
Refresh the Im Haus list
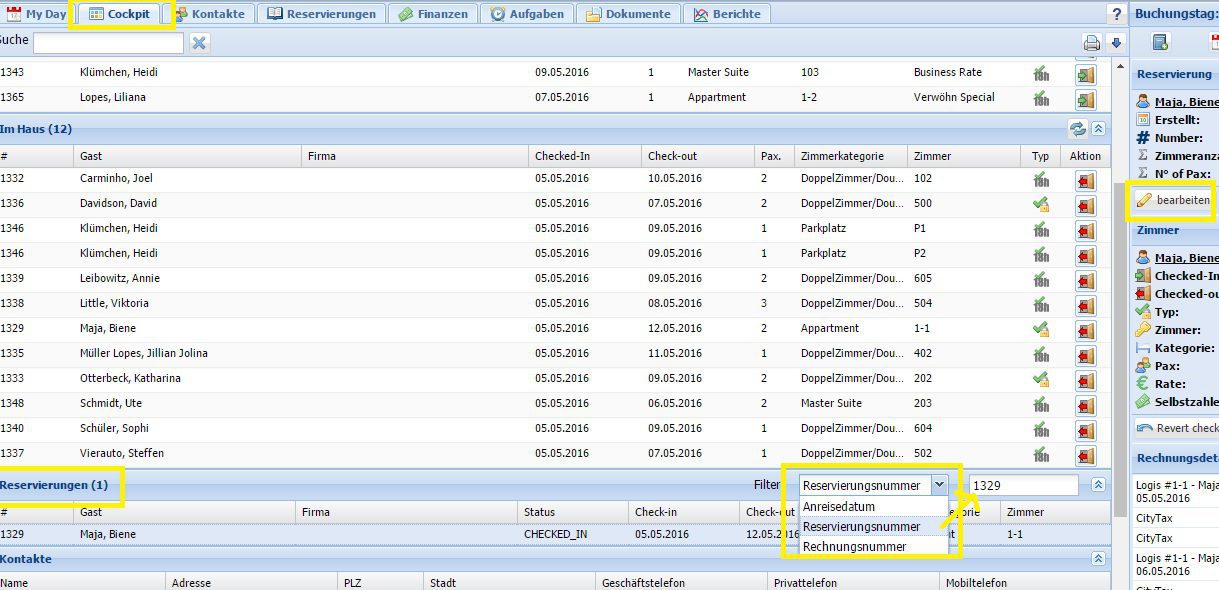click(x=1077, y=129)
